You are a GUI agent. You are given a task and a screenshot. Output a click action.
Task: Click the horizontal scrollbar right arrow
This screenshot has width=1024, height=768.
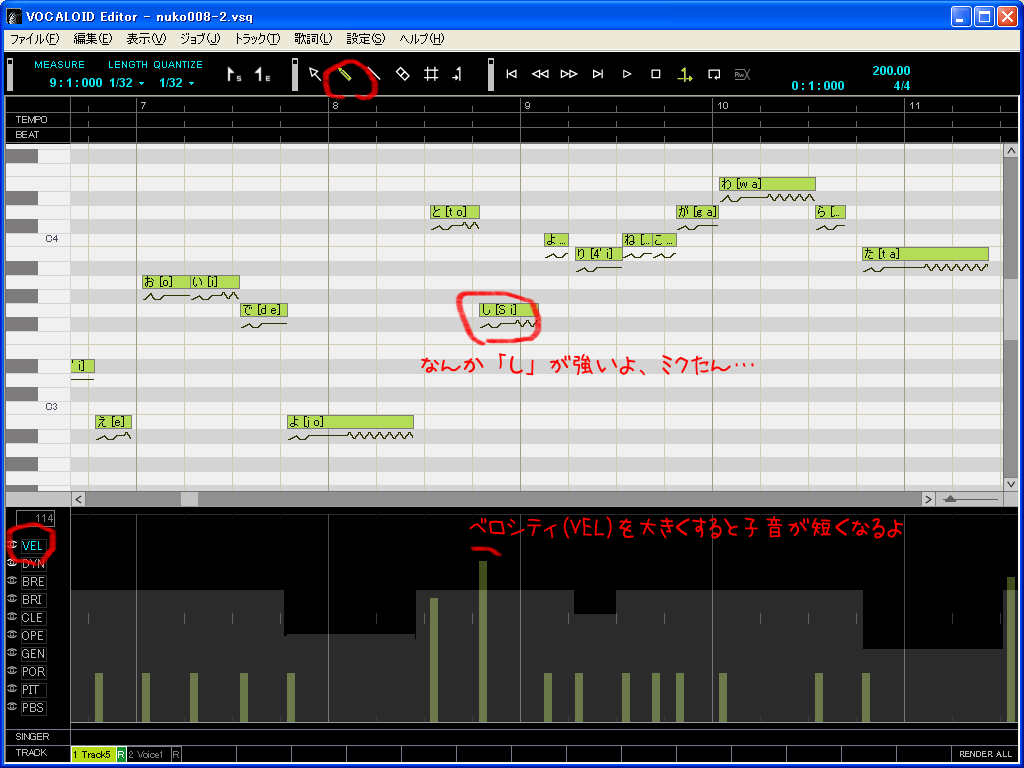[x=928, y=499]
